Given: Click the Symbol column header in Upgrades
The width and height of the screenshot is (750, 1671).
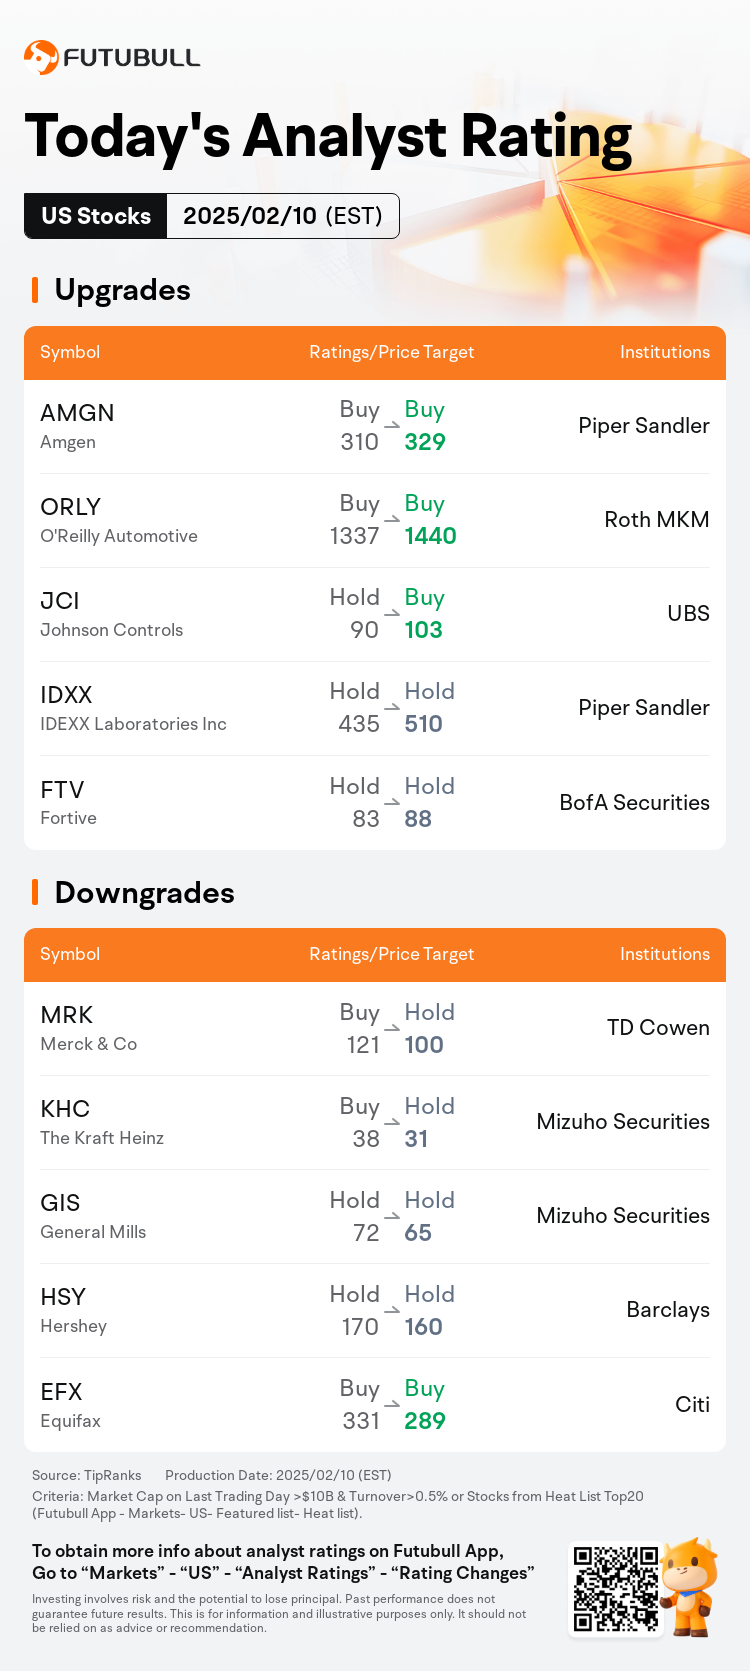Looking at the screenshot, I should (x=70, y=352).
